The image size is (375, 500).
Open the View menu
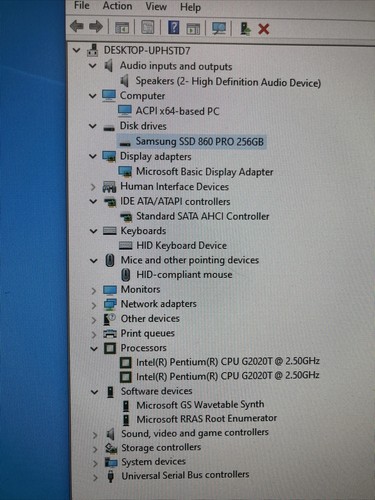pyautogui.click(x=156, y=6)
